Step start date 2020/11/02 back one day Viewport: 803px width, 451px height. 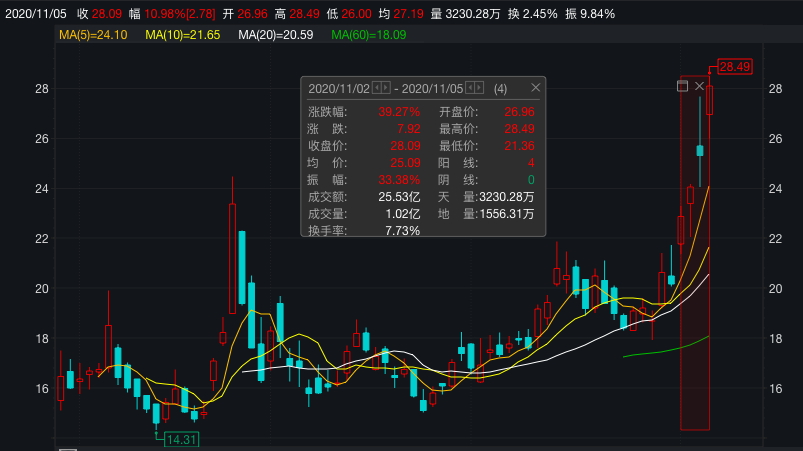pyautogui.click(x=376, y=88)
